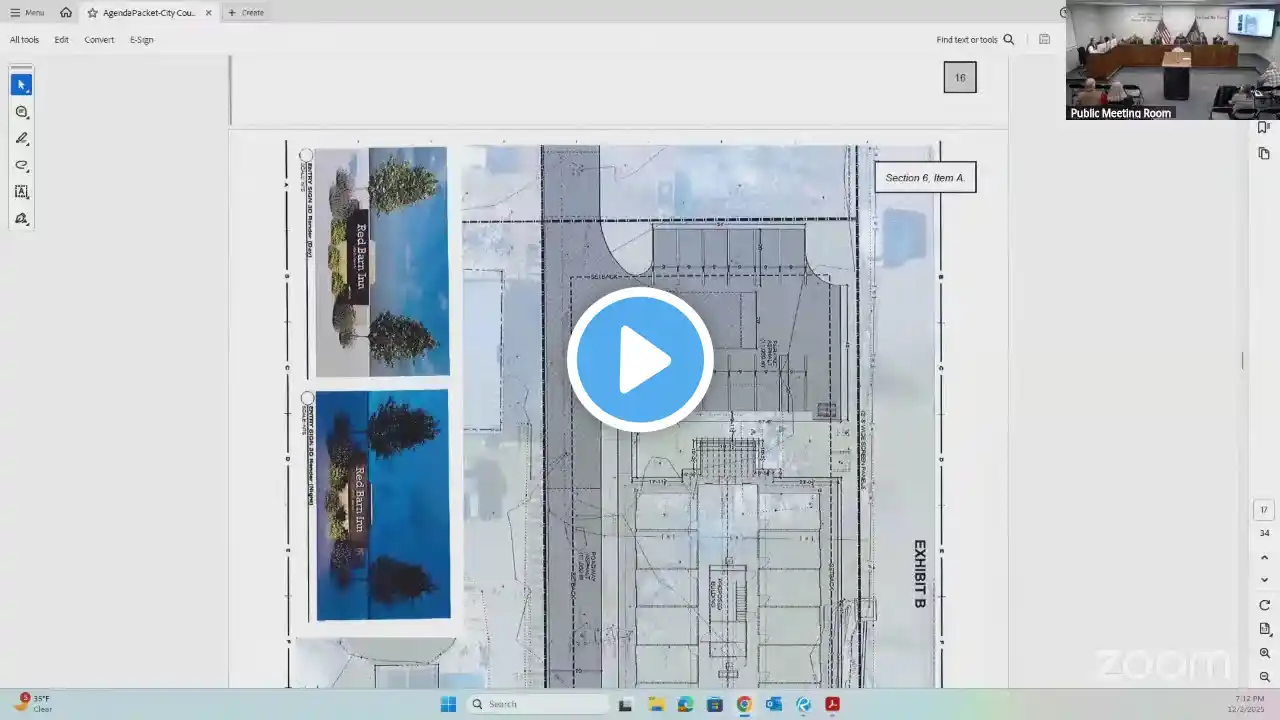Open the Convert menu

click(99, 40)
